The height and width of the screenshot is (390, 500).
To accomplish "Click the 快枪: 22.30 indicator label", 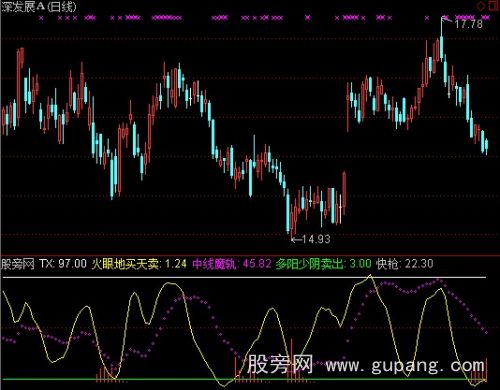I will tap(405, 264).
